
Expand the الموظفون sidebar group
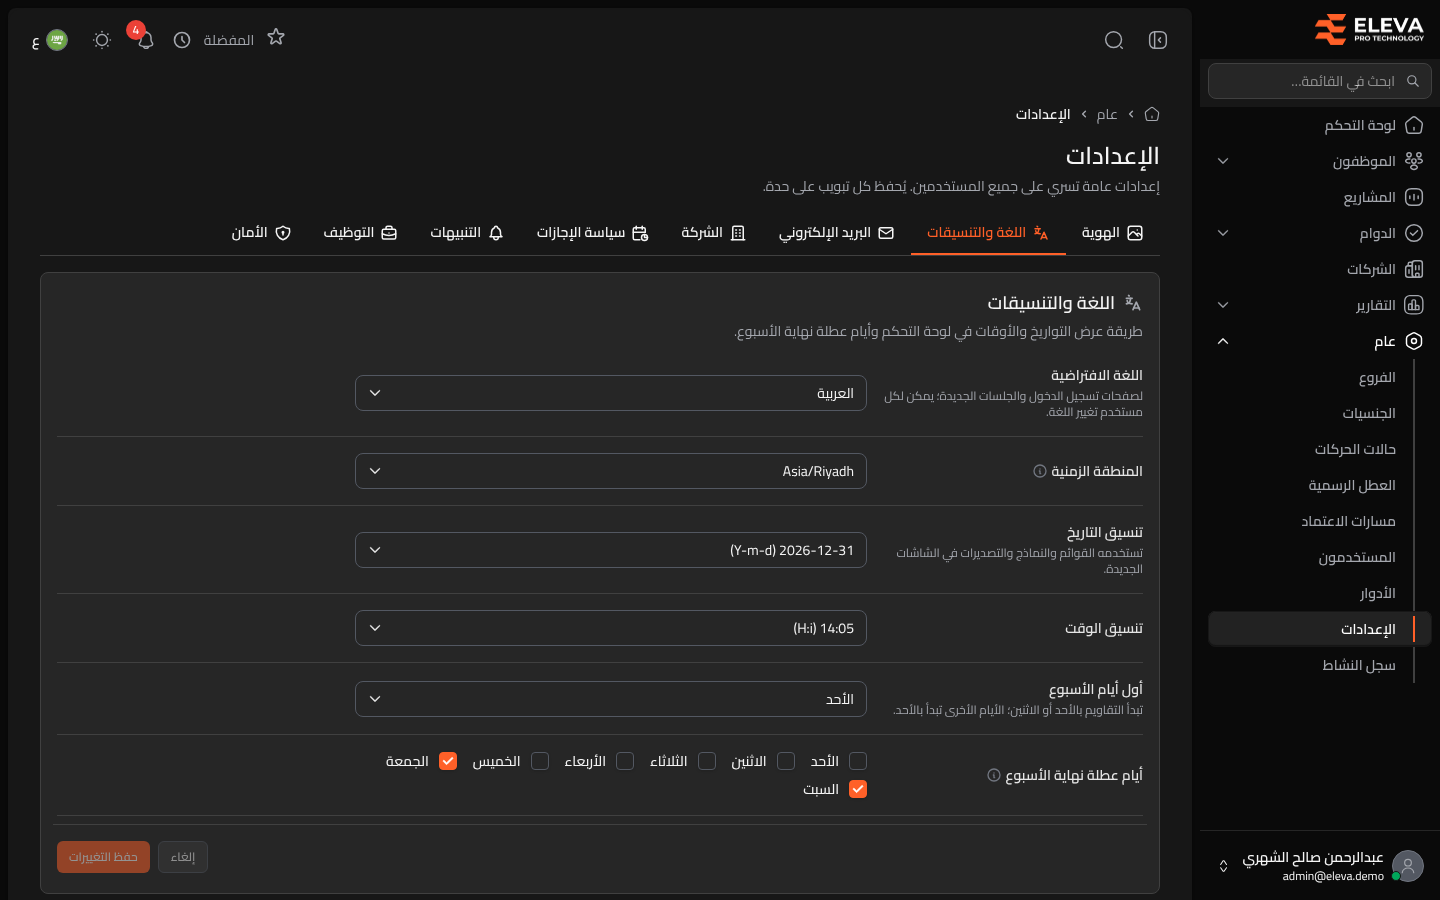1320,161
